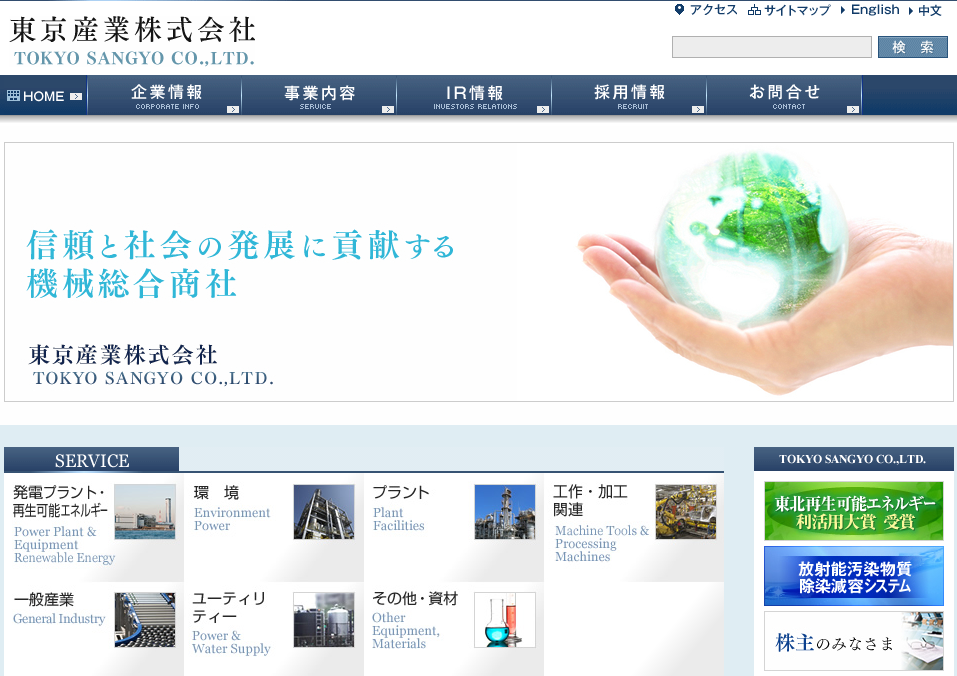The width and height of the screenshot is (957, 676).
Task: Click the 株主のみなさま banner
Action: point(853,641)
